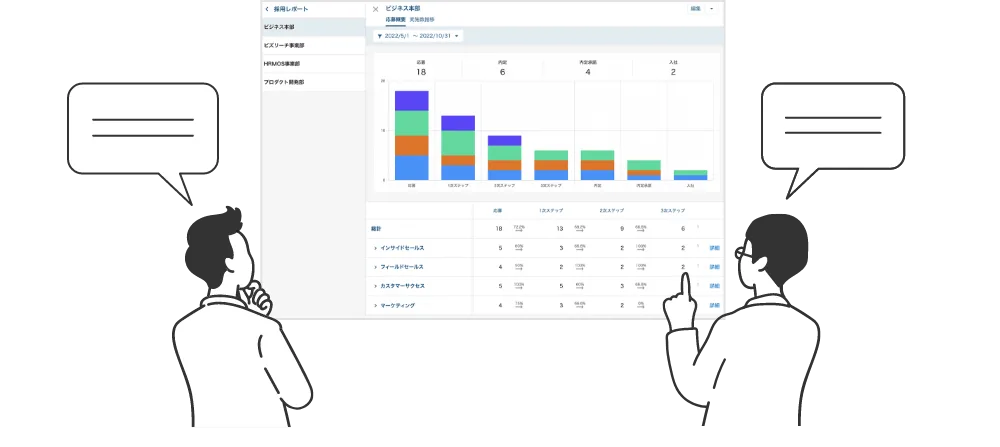Close the ビジネス本部 report panel with X
The image size is (1000, 447).
[375, 9]
